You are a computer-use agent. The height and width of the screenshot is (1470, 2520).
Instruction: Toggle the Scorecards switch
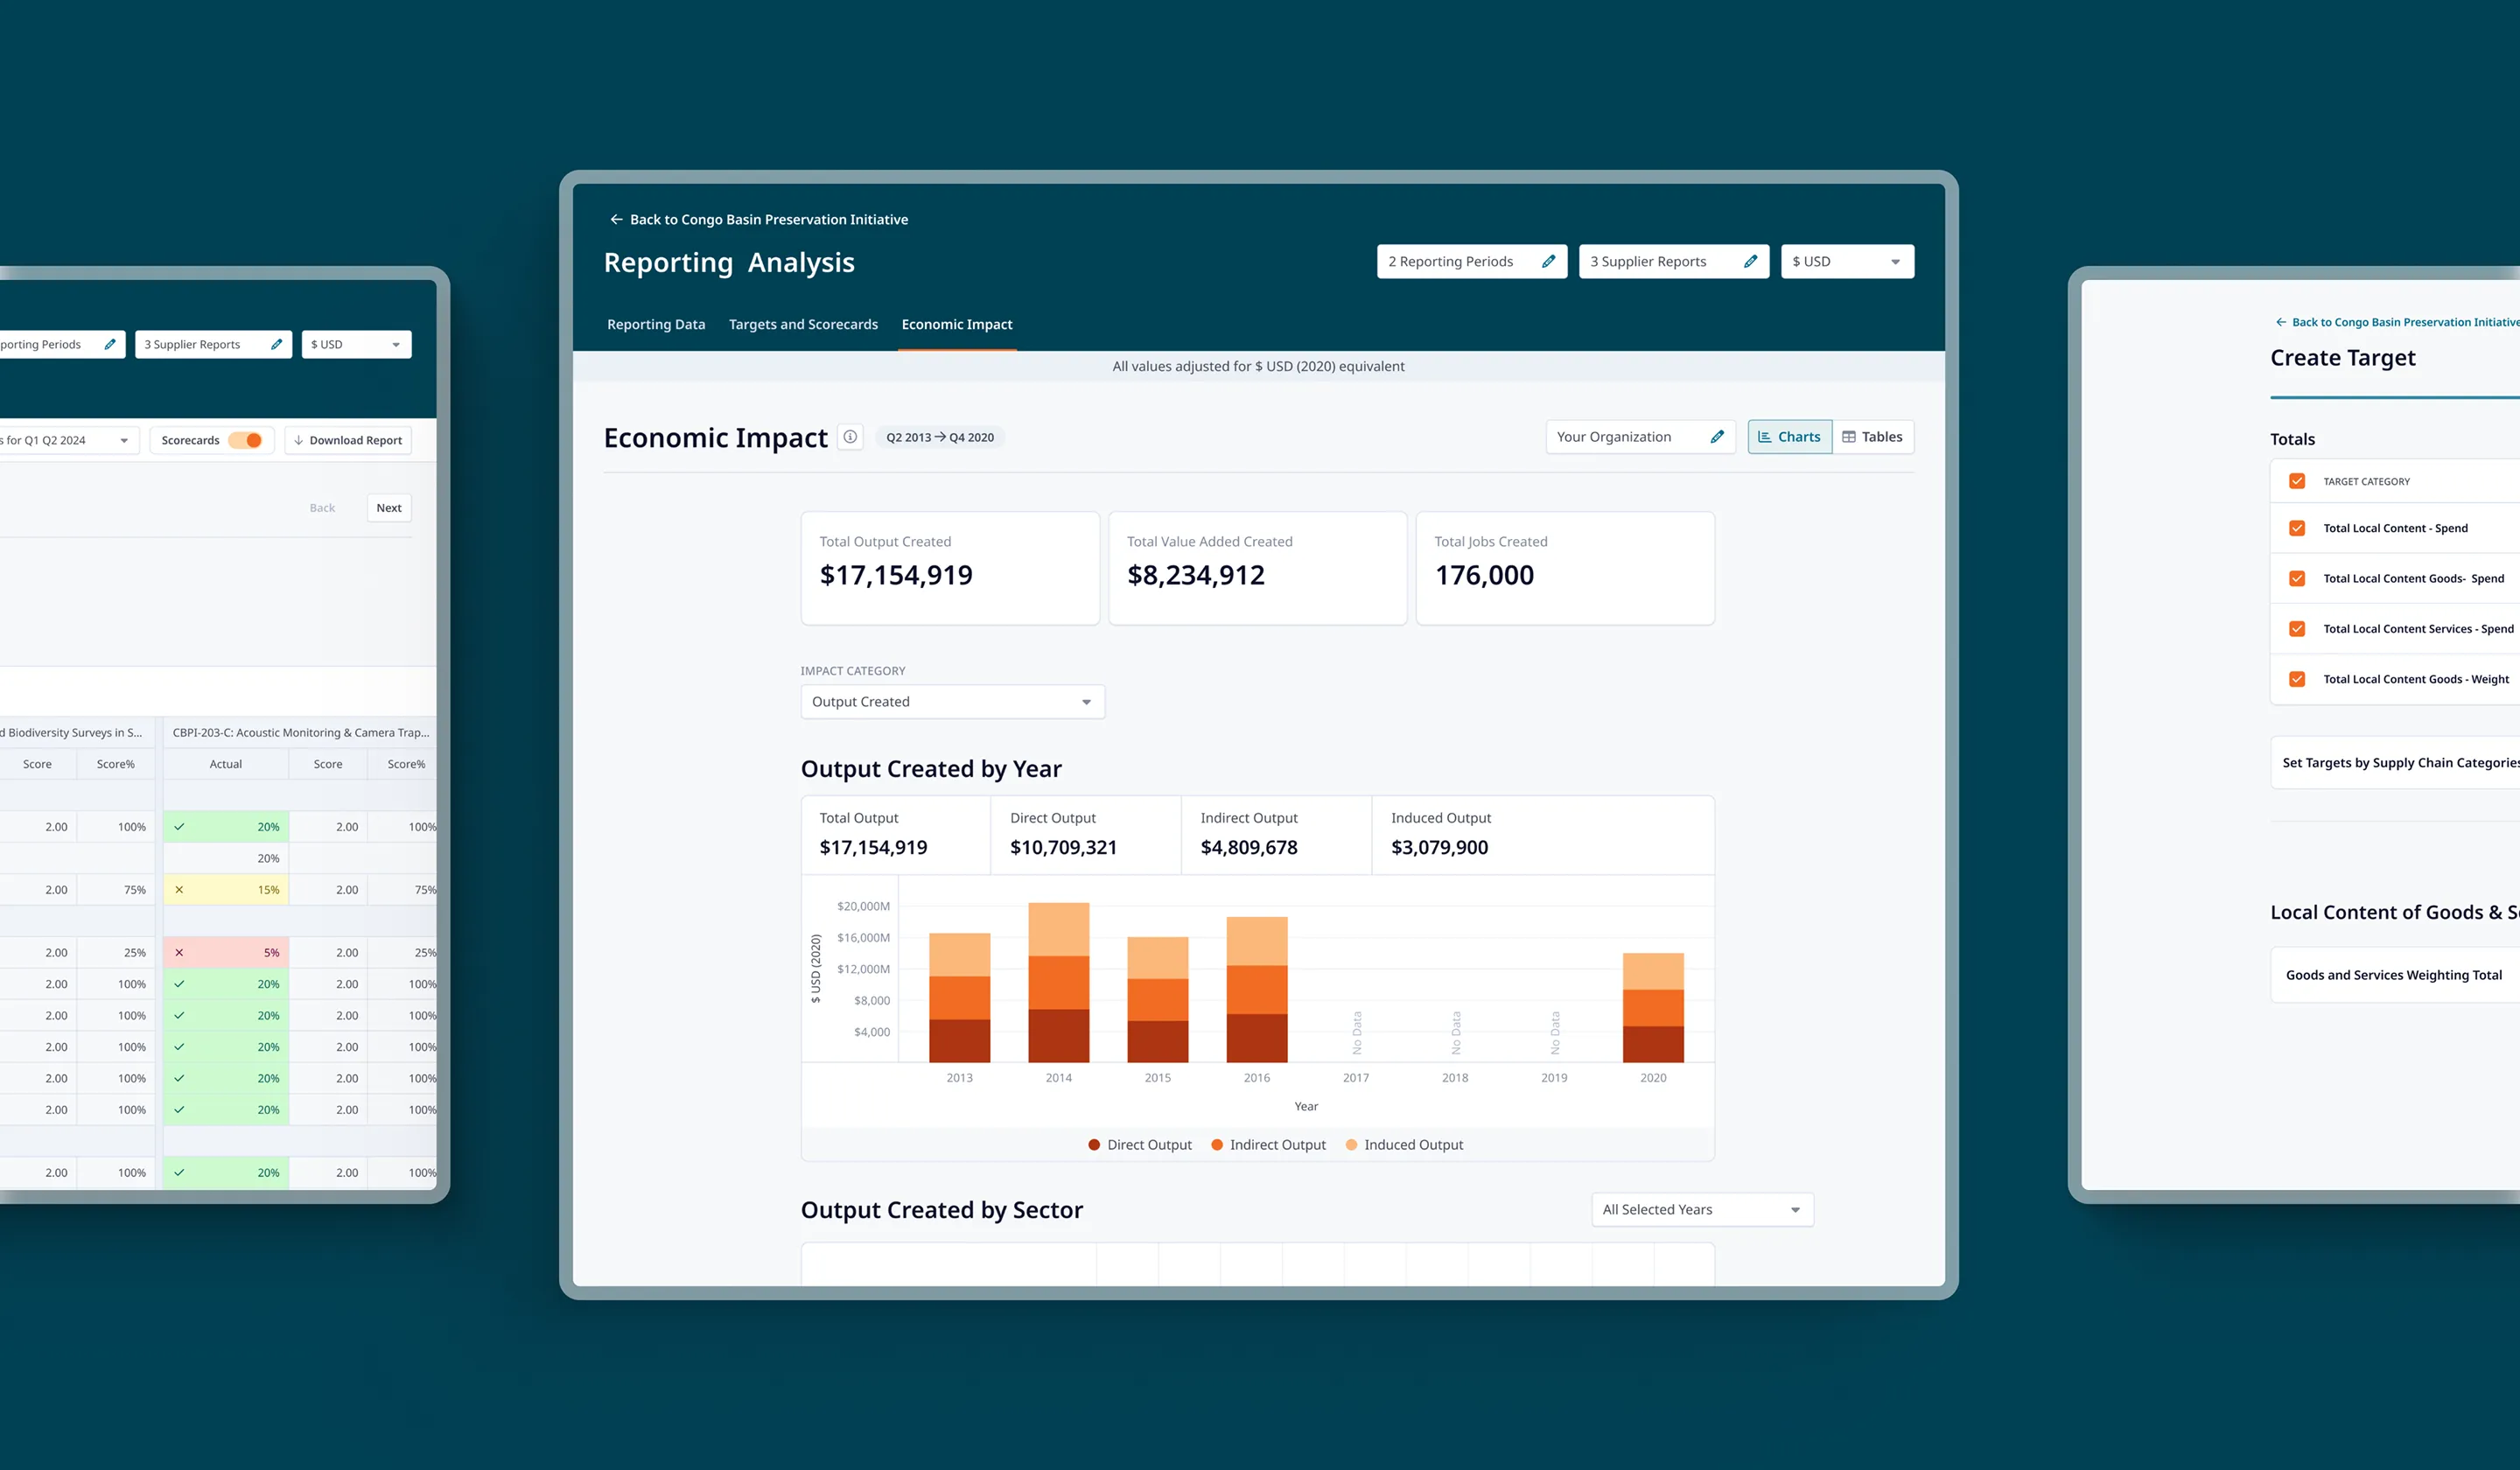click(246, 440)
